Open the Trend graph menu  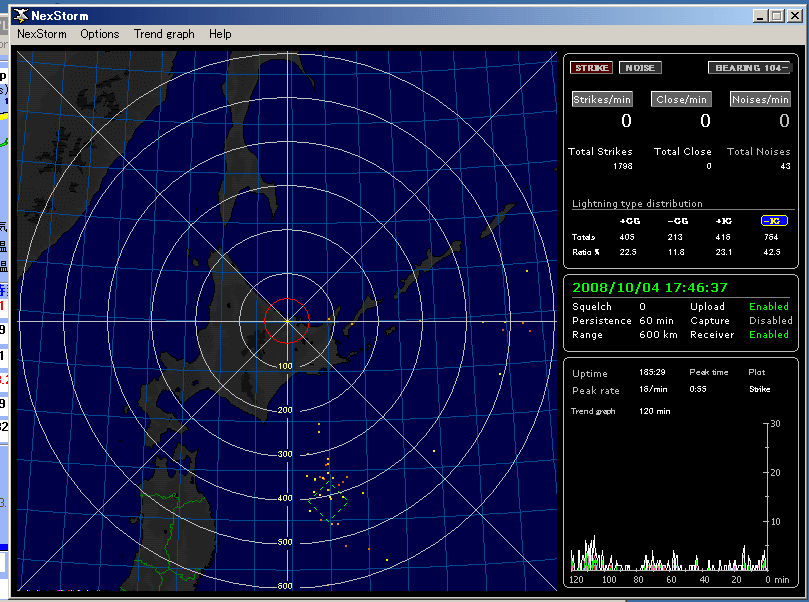click(x=163, y=34)
